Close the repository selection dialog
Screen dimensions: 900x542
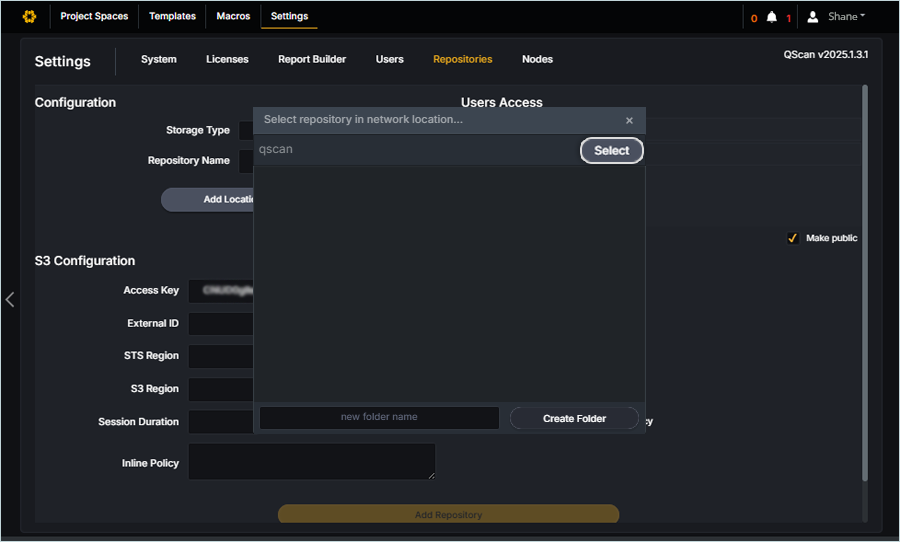(629, 120)
